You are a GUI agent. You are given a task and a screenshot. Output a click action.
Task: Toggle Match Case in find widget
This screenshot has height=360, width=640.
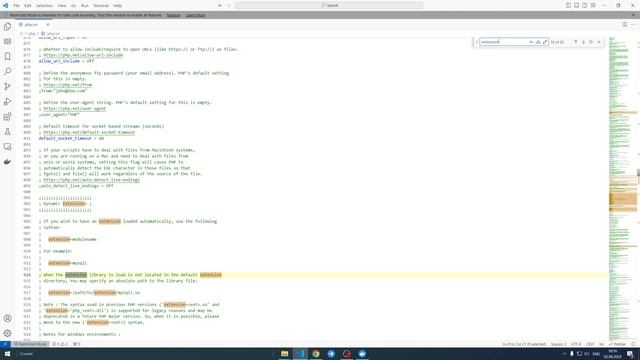pyautogui.click(x=531, y=42)
